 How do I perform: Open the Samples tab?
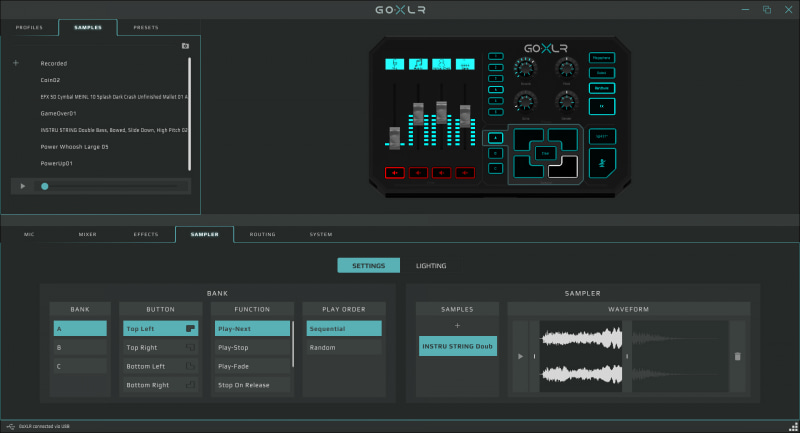(x=88, y=28)
